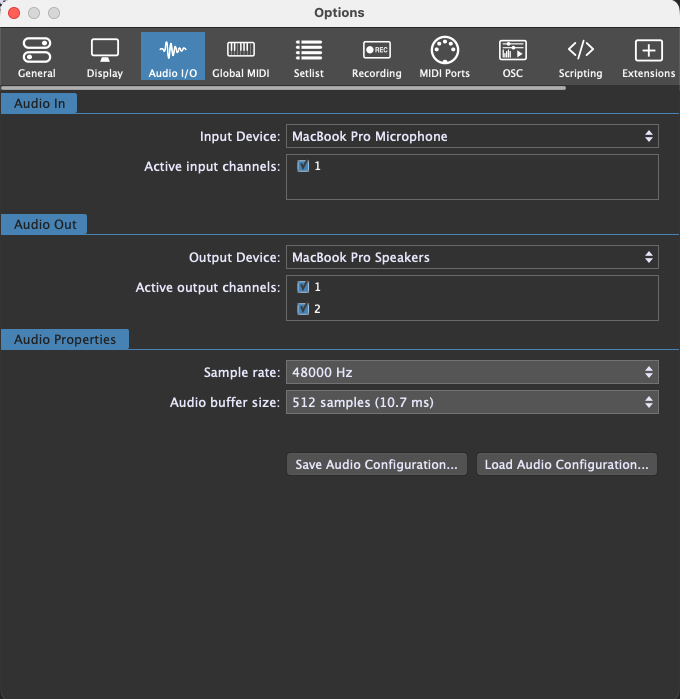Viewport: 680px width, 699px height.
Task: Open the Display settings icon
Action: click(104, 56)
